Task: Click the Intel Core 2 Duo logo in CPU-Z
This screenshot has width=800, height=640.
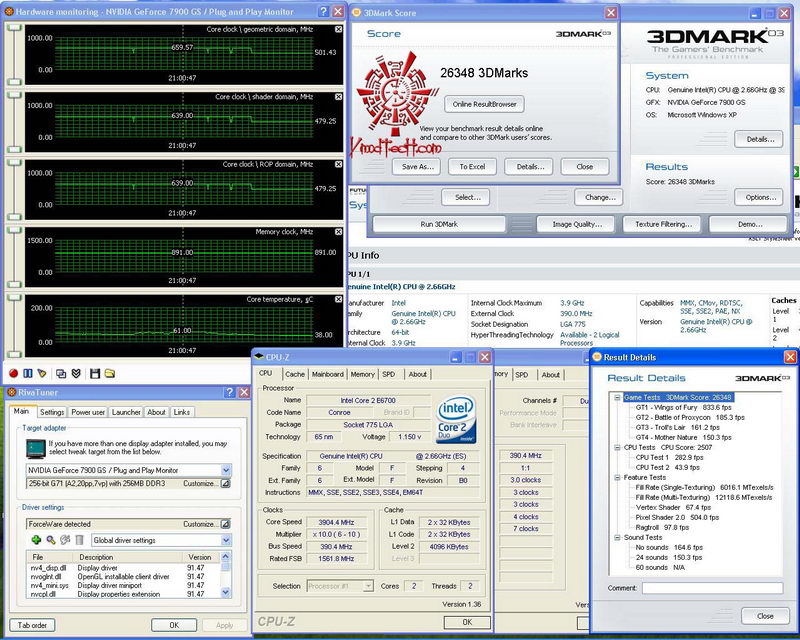Action: point(457,420)
